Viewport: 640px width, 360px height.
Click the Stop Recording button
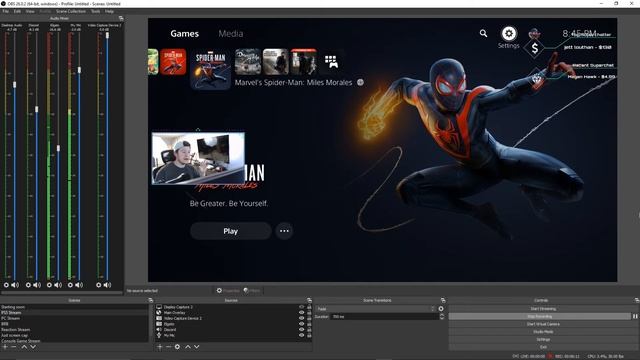click(540, 316)
